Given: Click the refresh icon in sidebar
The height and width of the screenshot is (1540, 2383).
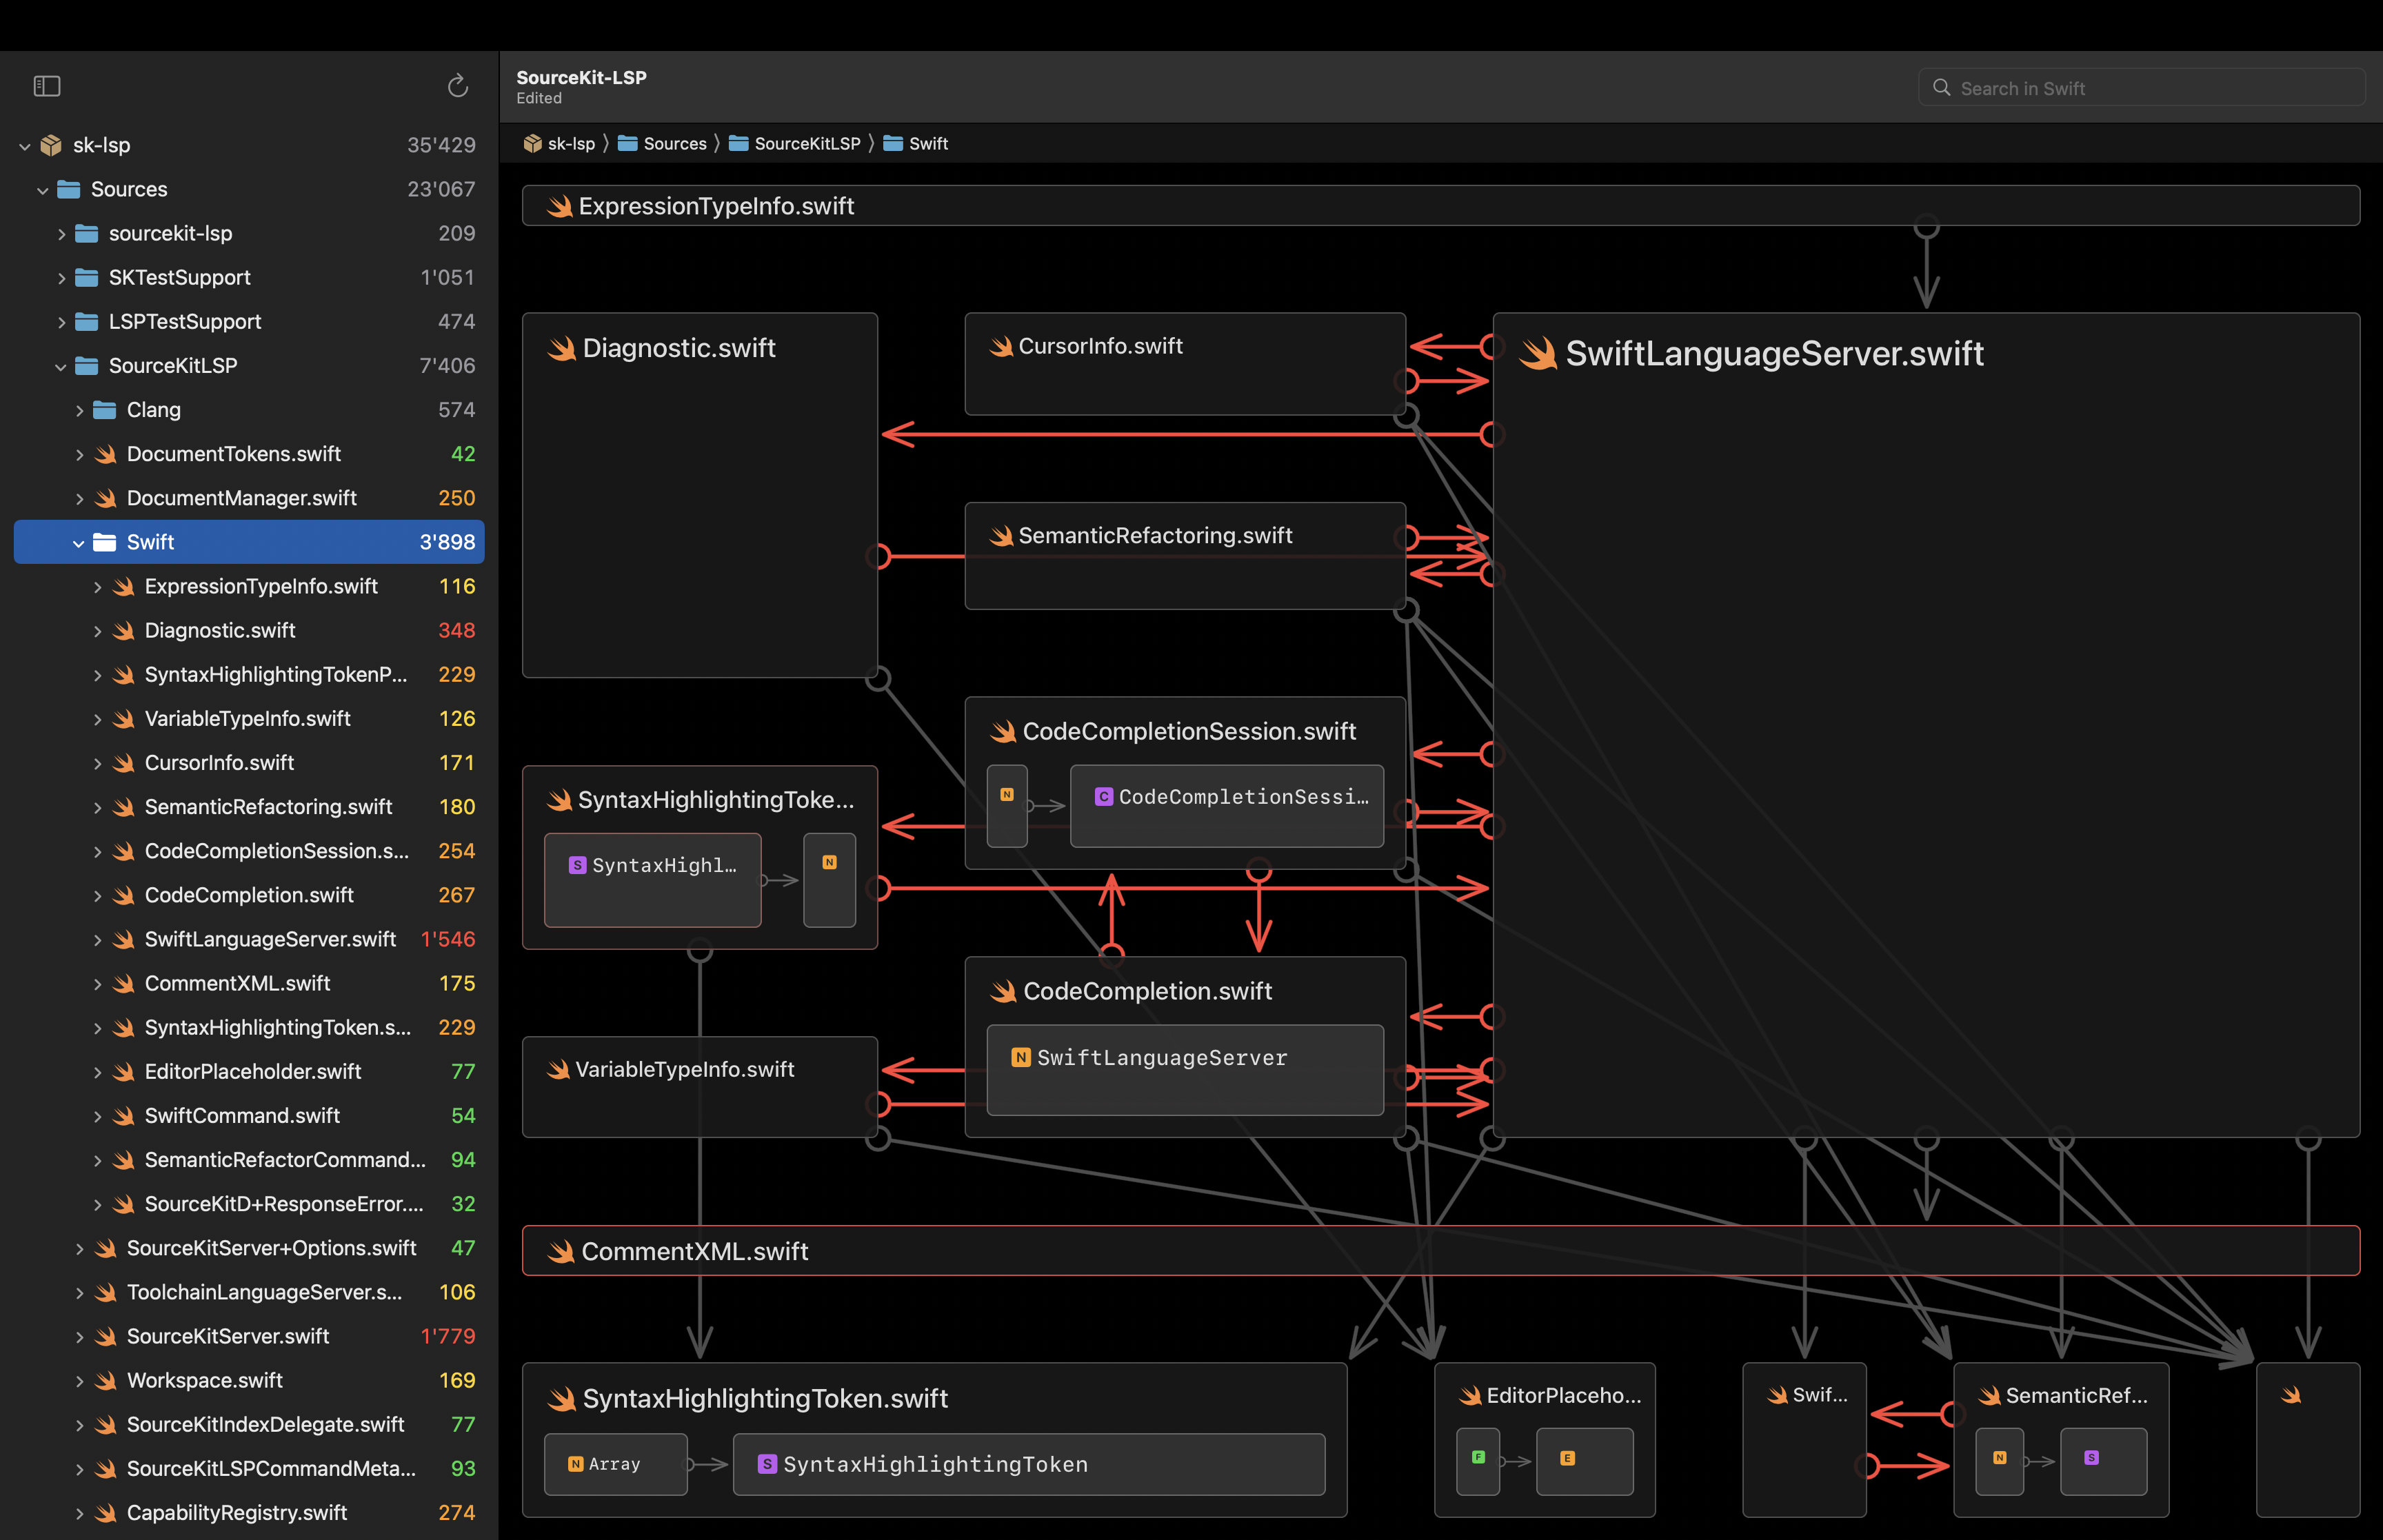Looking at the screenshot, I should click(x=458, y=87).
